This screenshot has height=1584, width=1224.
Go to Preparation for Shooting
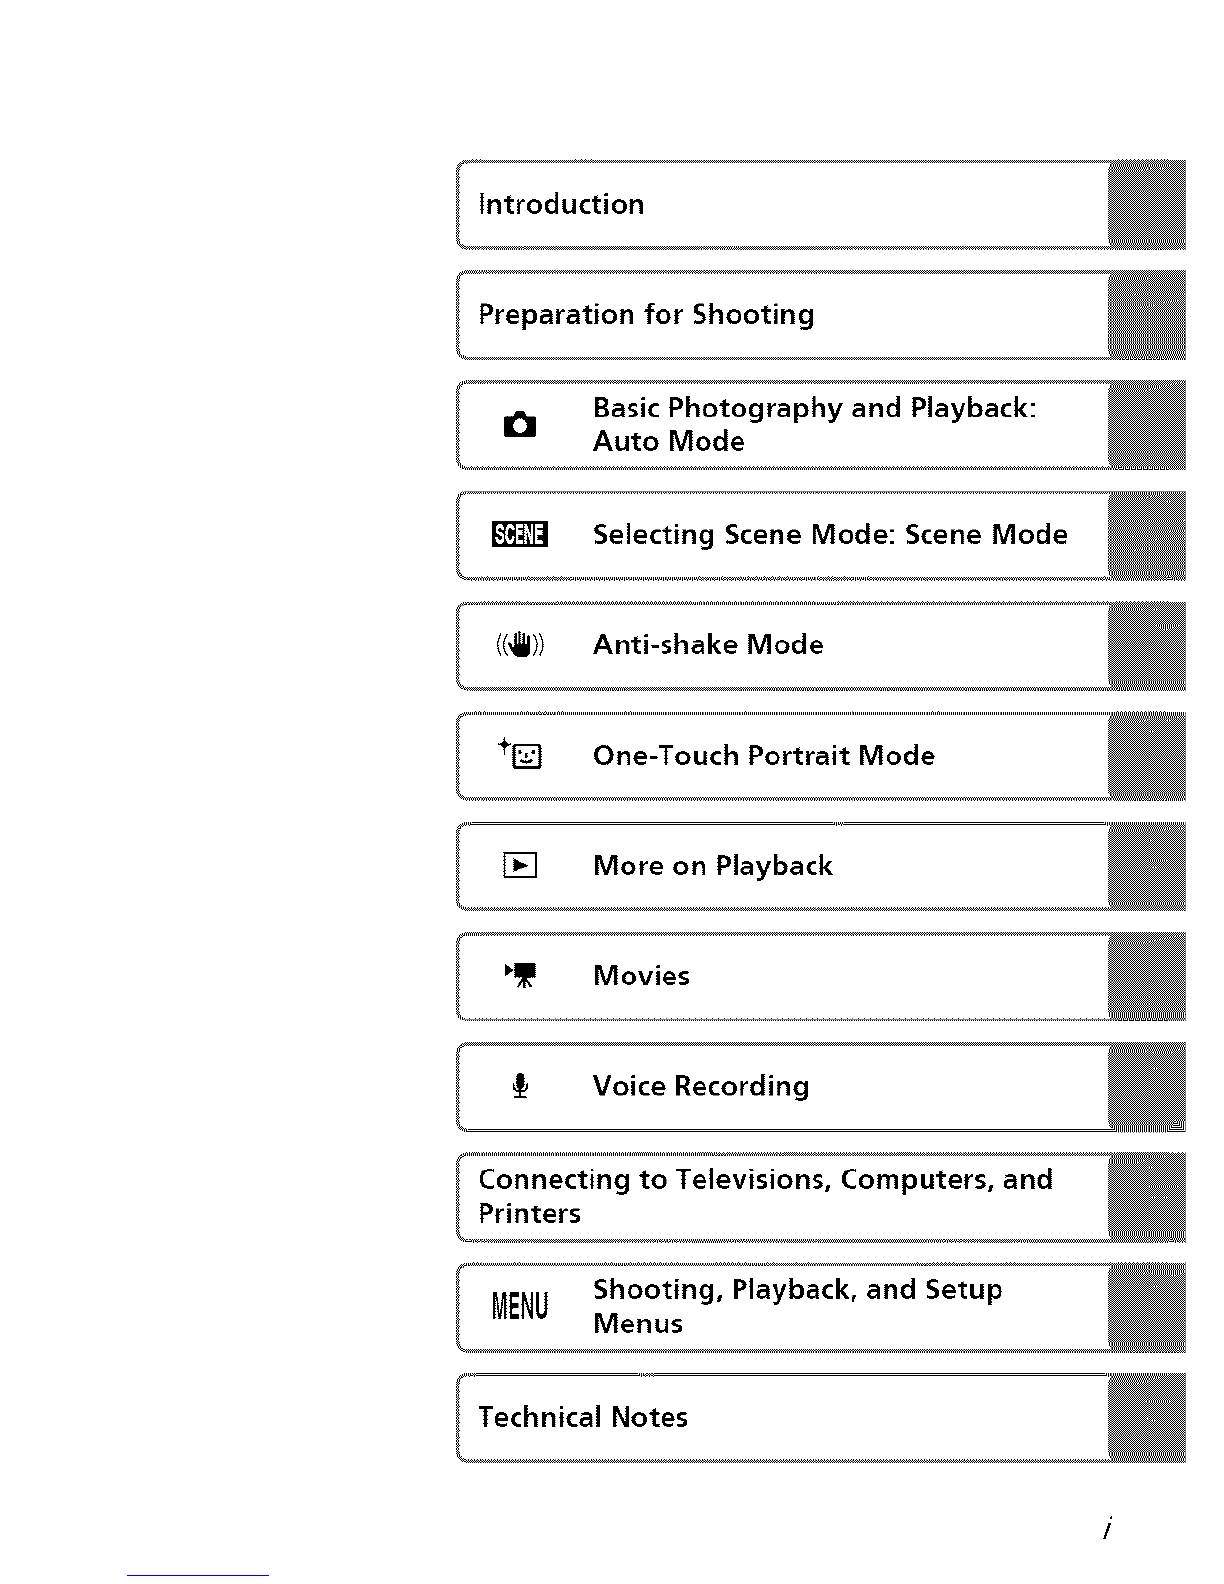tap(646, 315)
